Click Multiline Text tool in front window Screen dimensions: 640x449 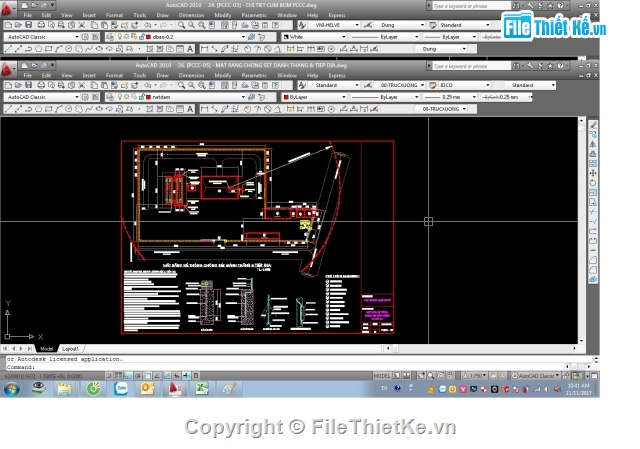coord(190,109)
